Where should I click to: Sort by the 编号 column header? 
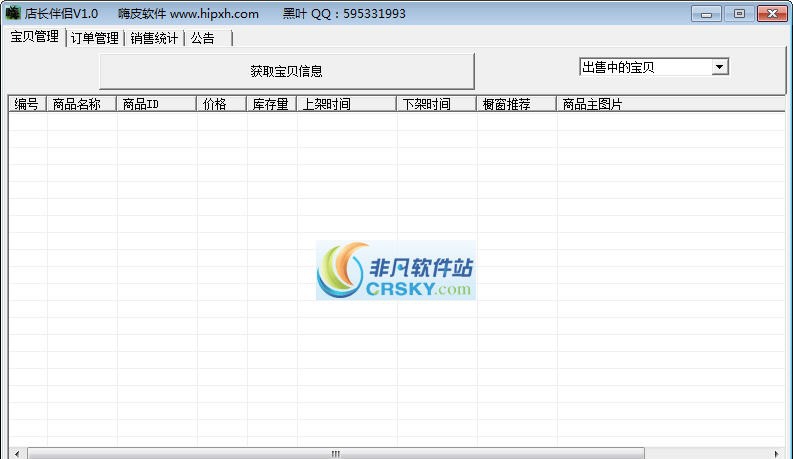point(27,104)
